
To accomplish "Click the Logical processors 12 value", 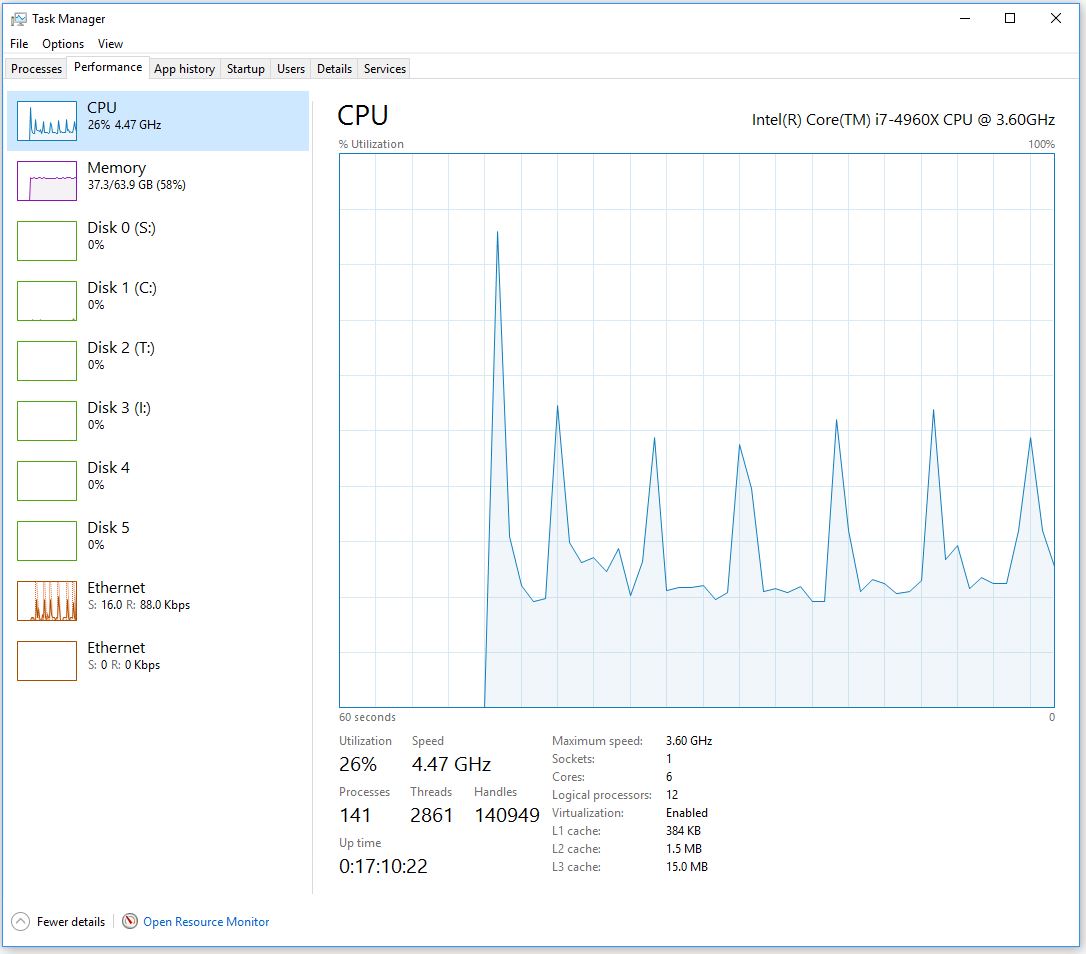I will point(672,795).
